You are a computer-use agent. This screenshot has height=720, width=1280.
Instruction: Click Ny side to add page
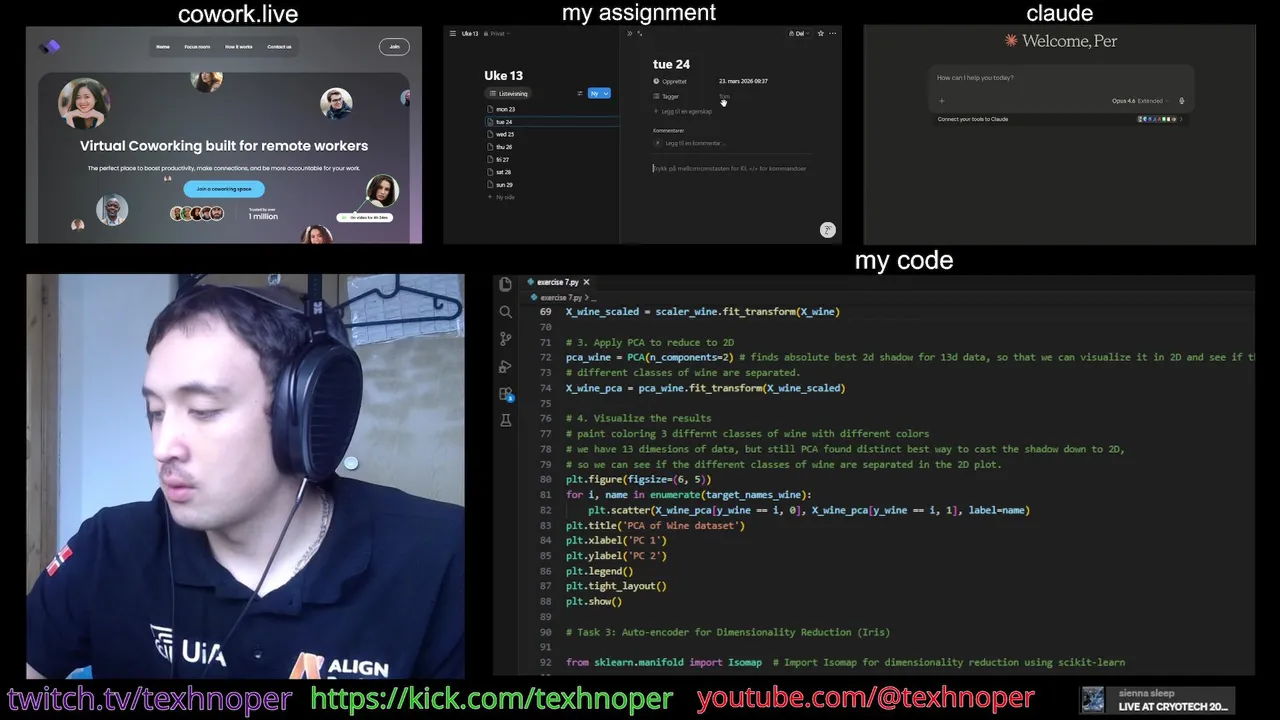[x=503, y=197]
